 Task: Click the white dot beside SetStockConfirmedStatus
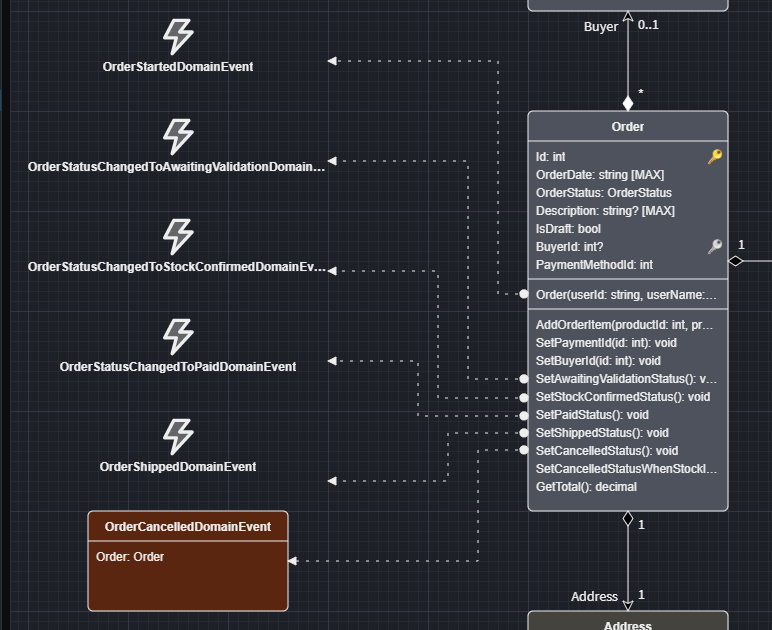pos(524,397)
